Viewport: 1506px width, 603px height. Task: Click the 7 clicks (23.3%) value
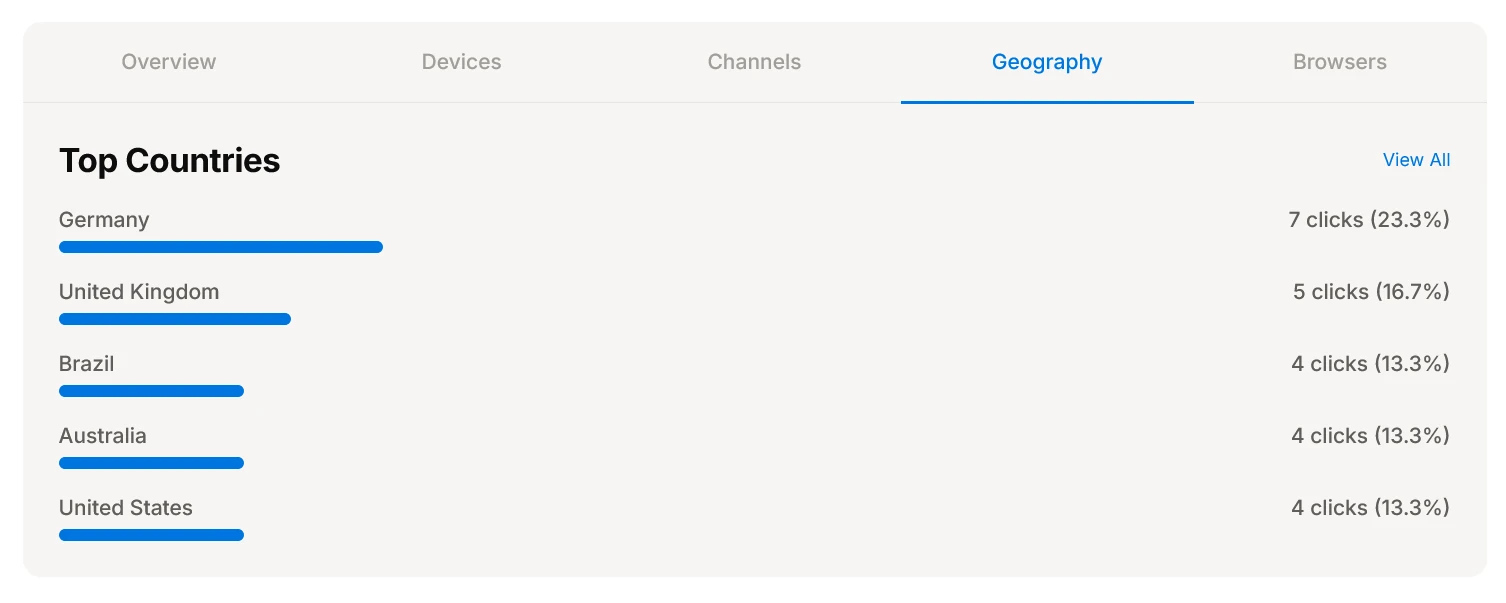(1369, 220)
